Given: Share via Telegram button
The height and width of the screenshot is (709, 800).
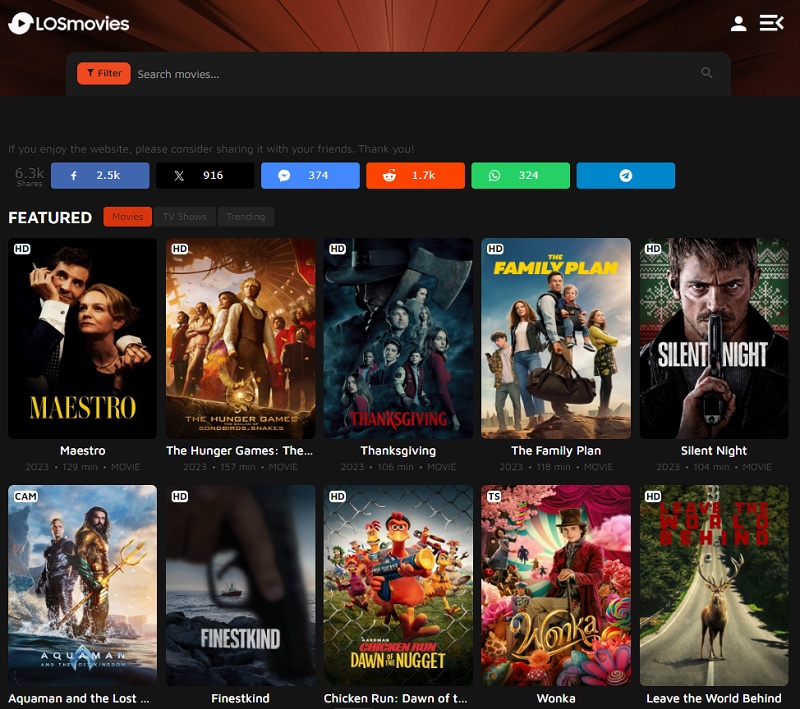Looking at the screenshot, I should (626, 175).
